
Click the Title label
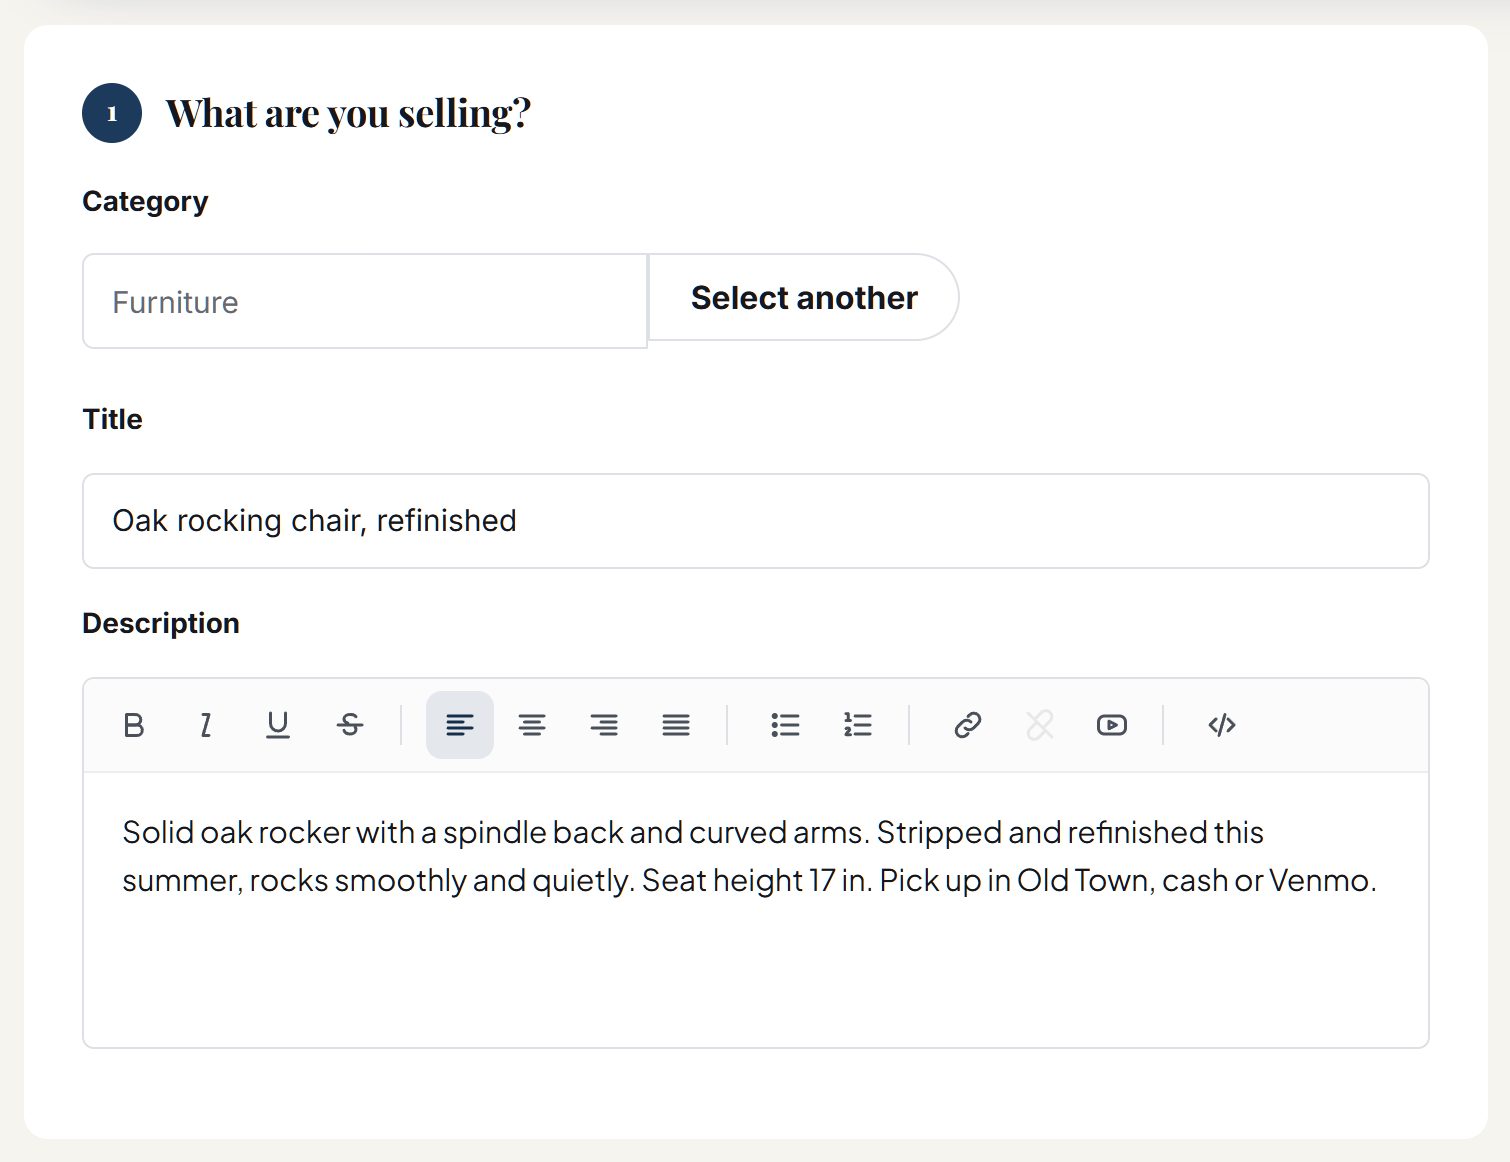pyautogui.click(x=113, y=419)
